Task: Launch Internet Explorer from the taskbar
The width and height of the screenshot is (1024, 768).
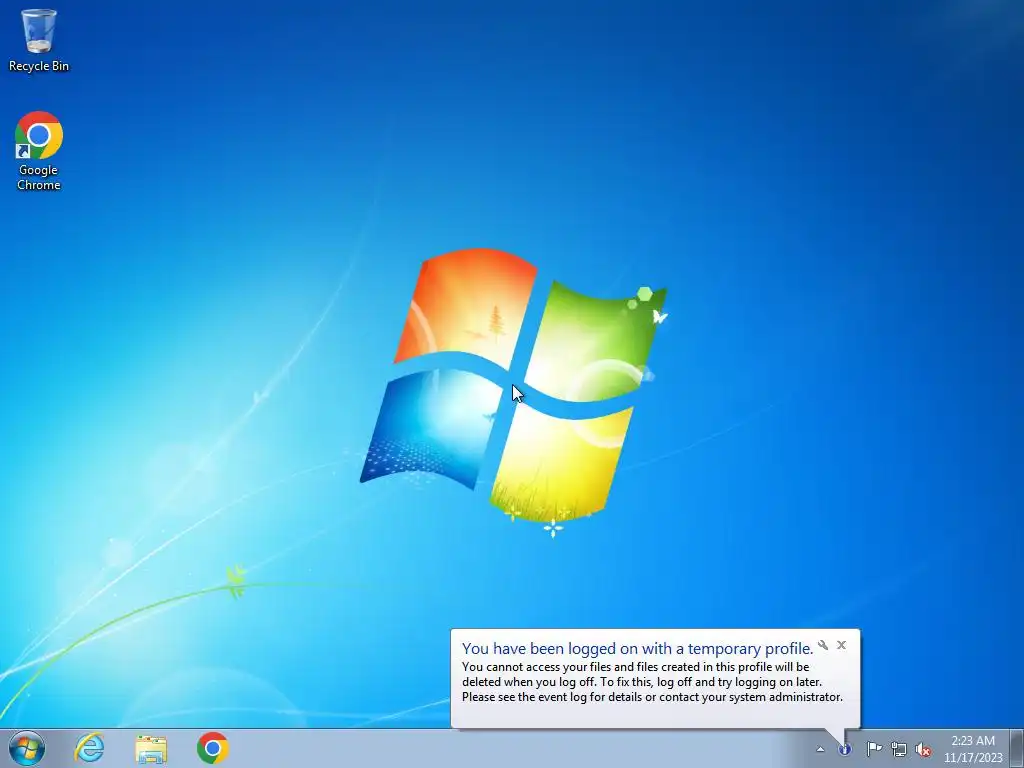Action: tap(89, 748)
